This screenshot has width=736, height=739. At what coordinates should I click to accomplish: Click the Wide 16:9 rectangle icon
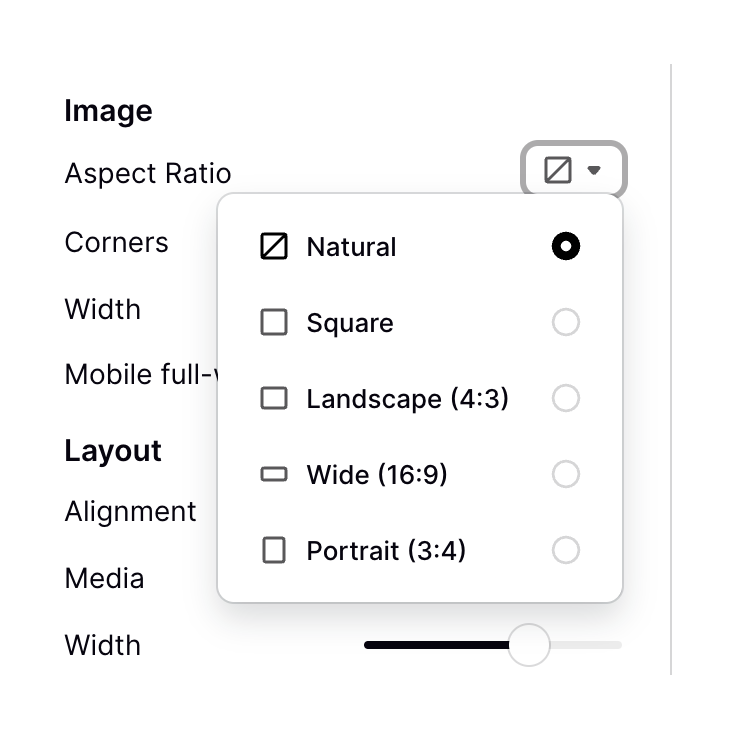point(273,475)
